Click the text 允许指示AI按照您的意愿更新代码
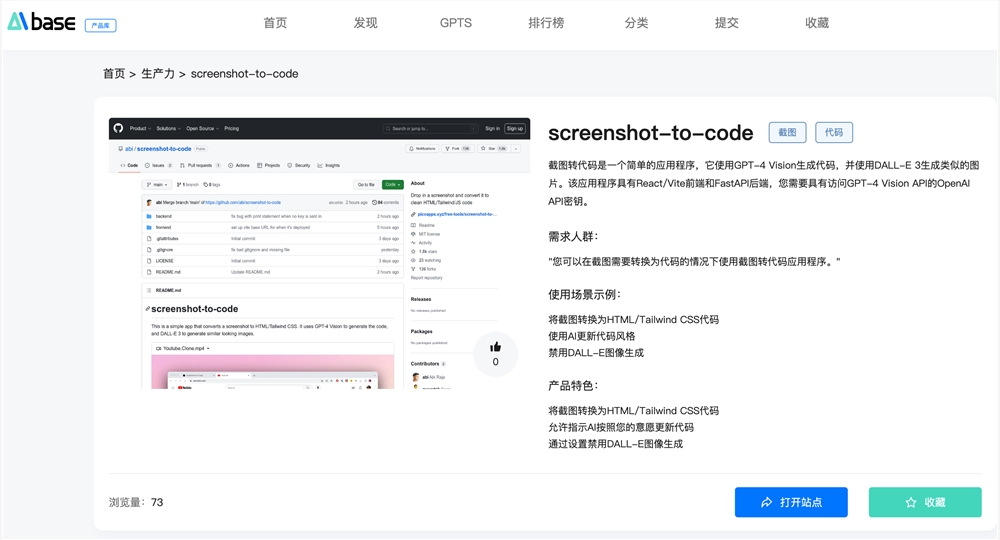The width and height of the screenshot is (1000, 540). (x=621, y=427)
